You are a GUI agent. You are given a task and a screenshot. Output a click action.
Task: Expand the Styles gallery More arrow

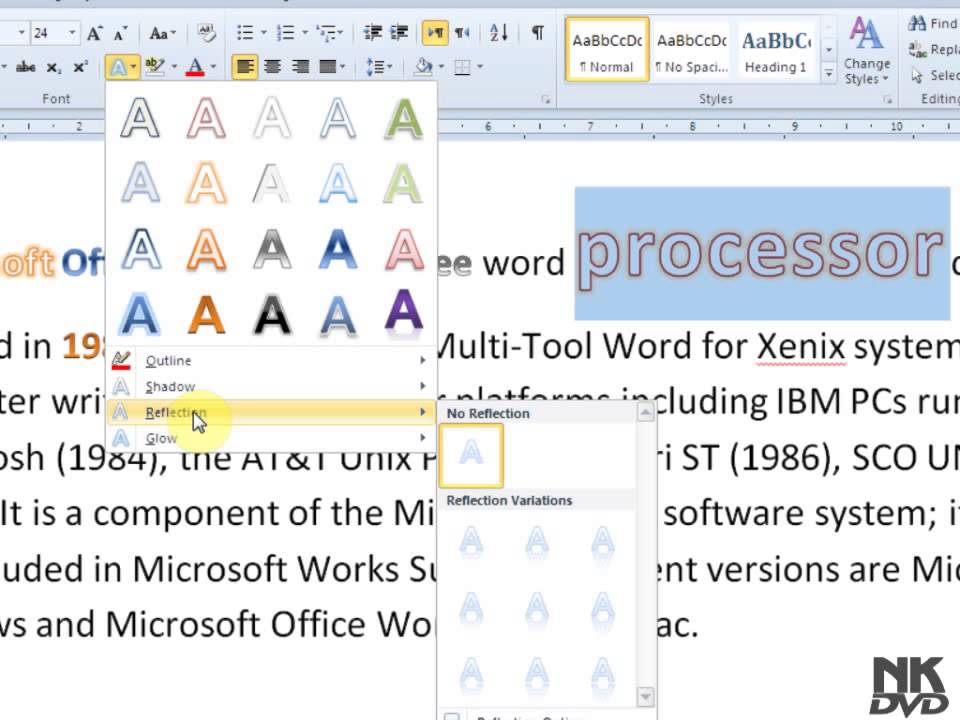(x=828, y=73)
